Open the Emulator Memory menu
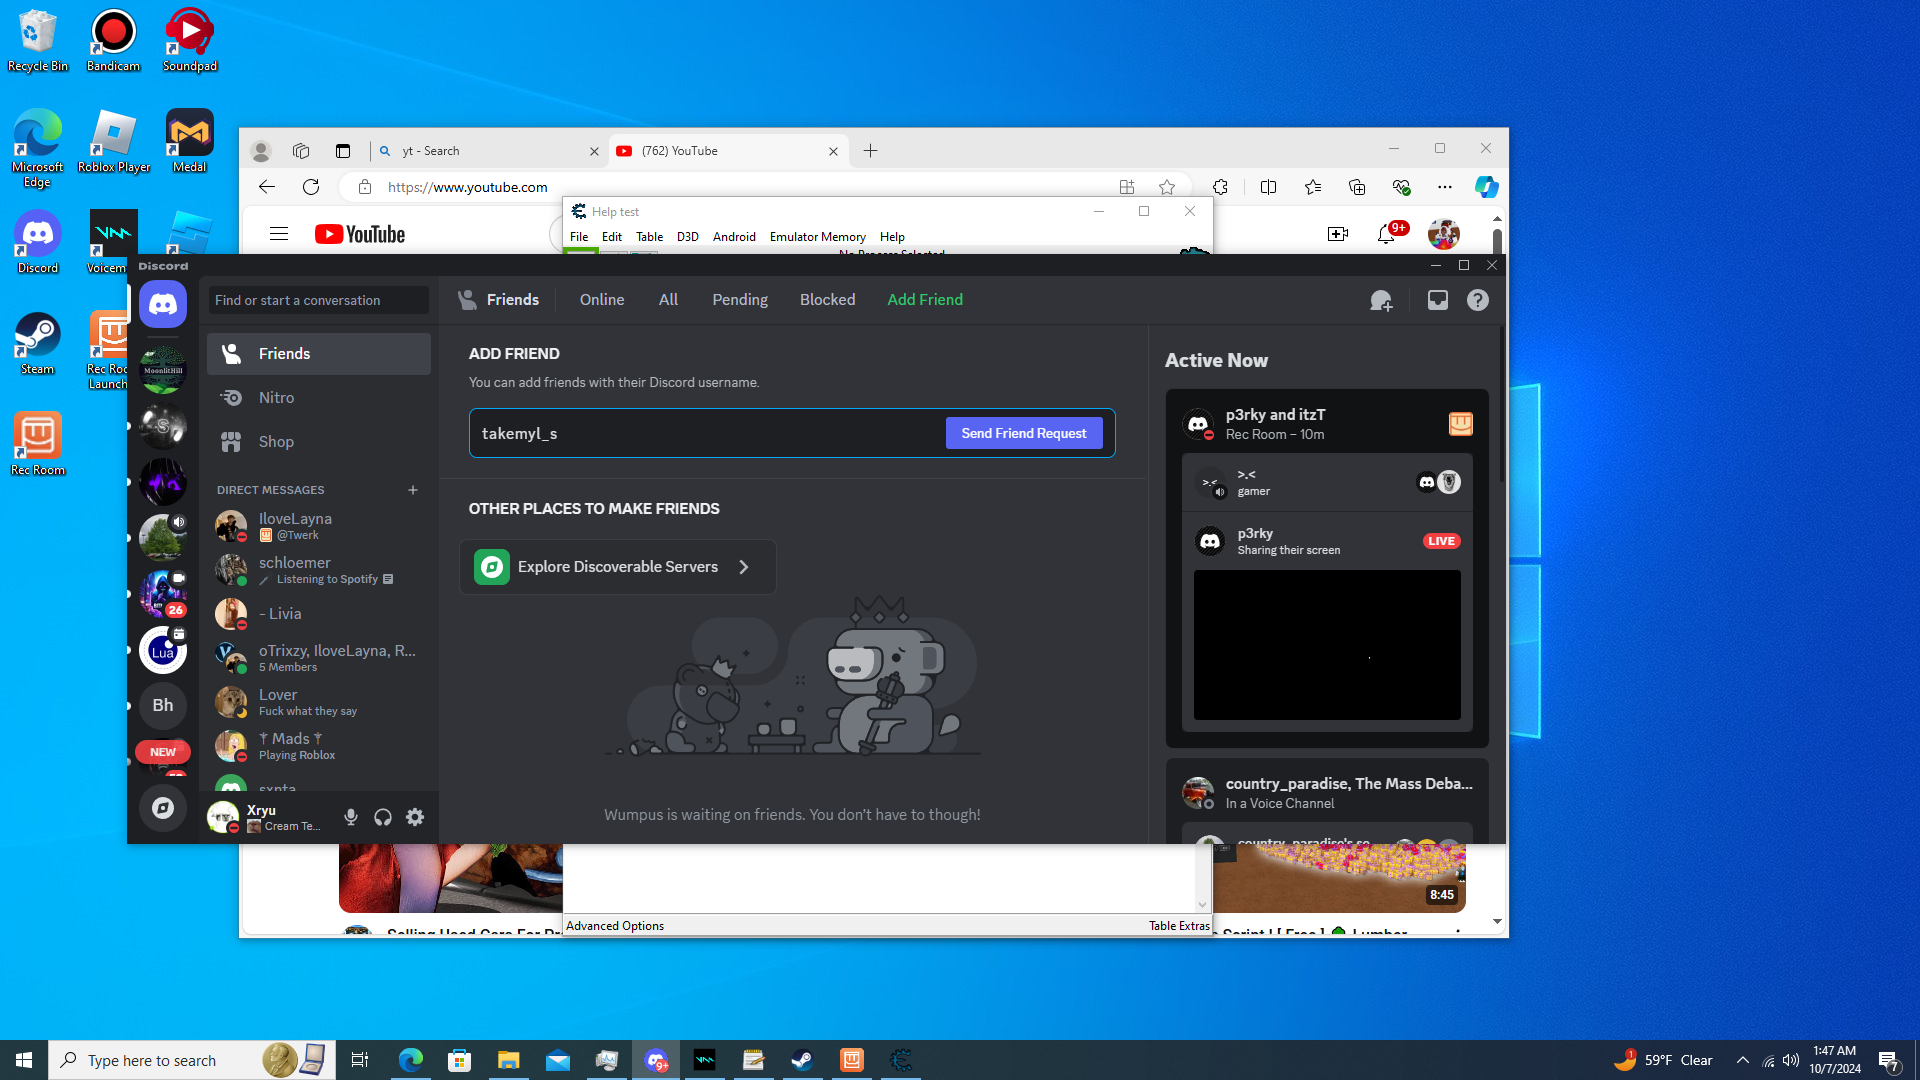The height and width of the screenshot is (1080, 1920). [x=817, y=237]
